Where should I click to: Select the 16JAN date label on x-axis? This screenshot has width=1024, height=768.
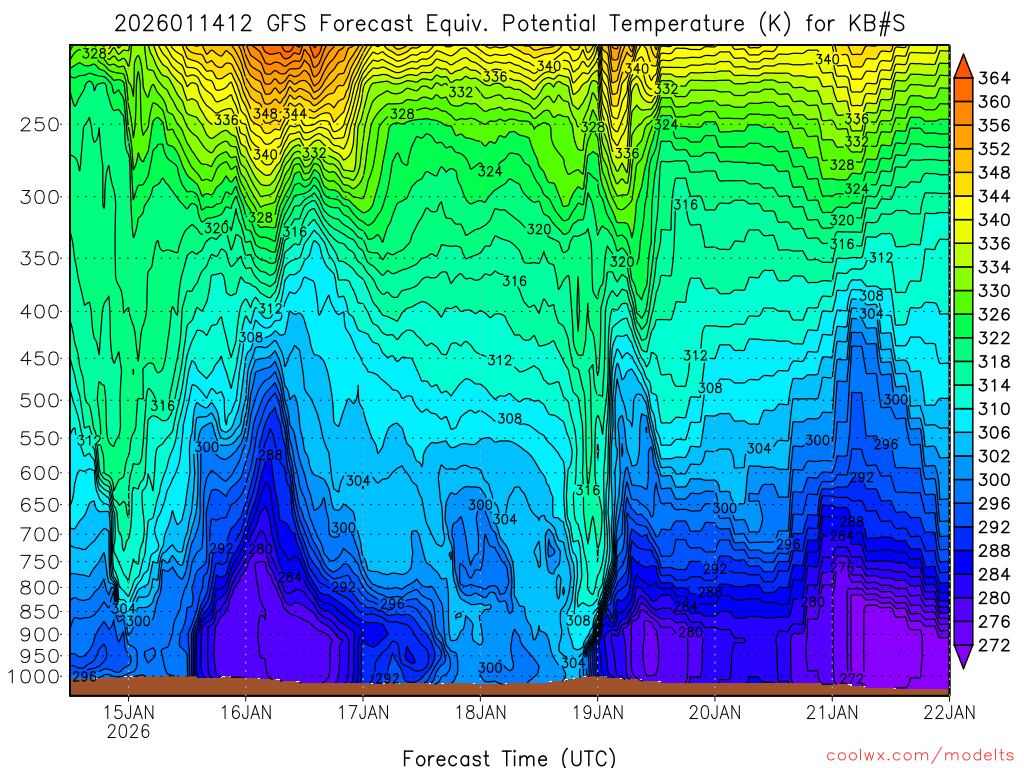tap(246, 712)
